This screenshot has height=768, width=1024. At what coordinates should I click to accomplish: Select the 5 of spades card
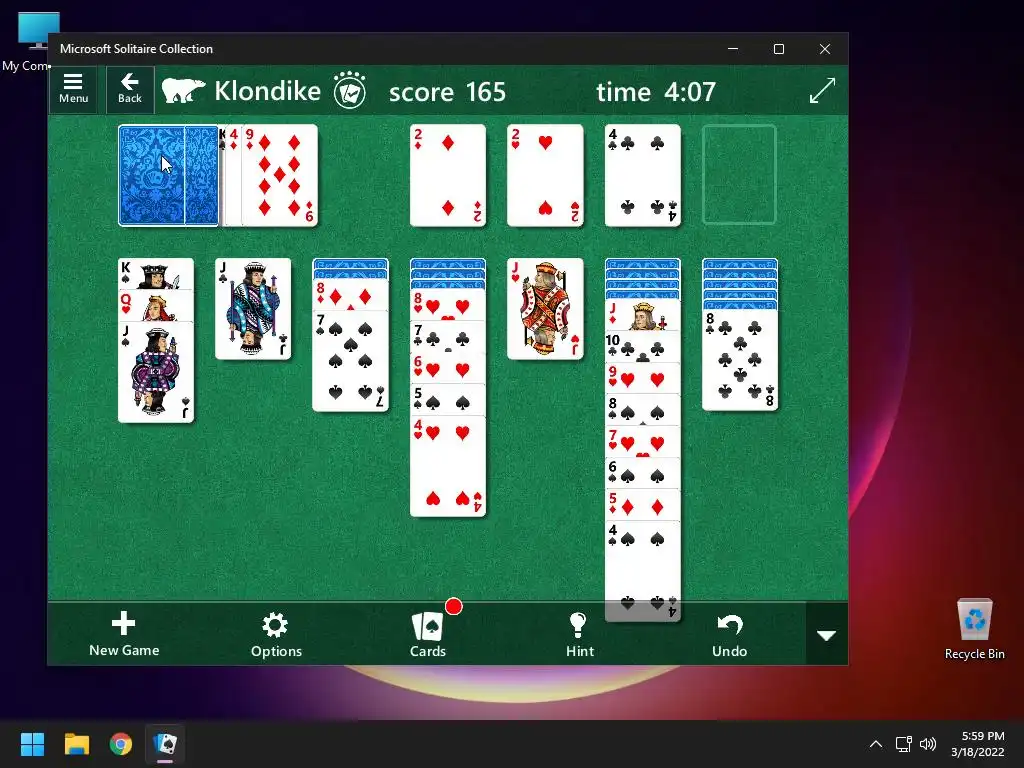pos(448,400)
